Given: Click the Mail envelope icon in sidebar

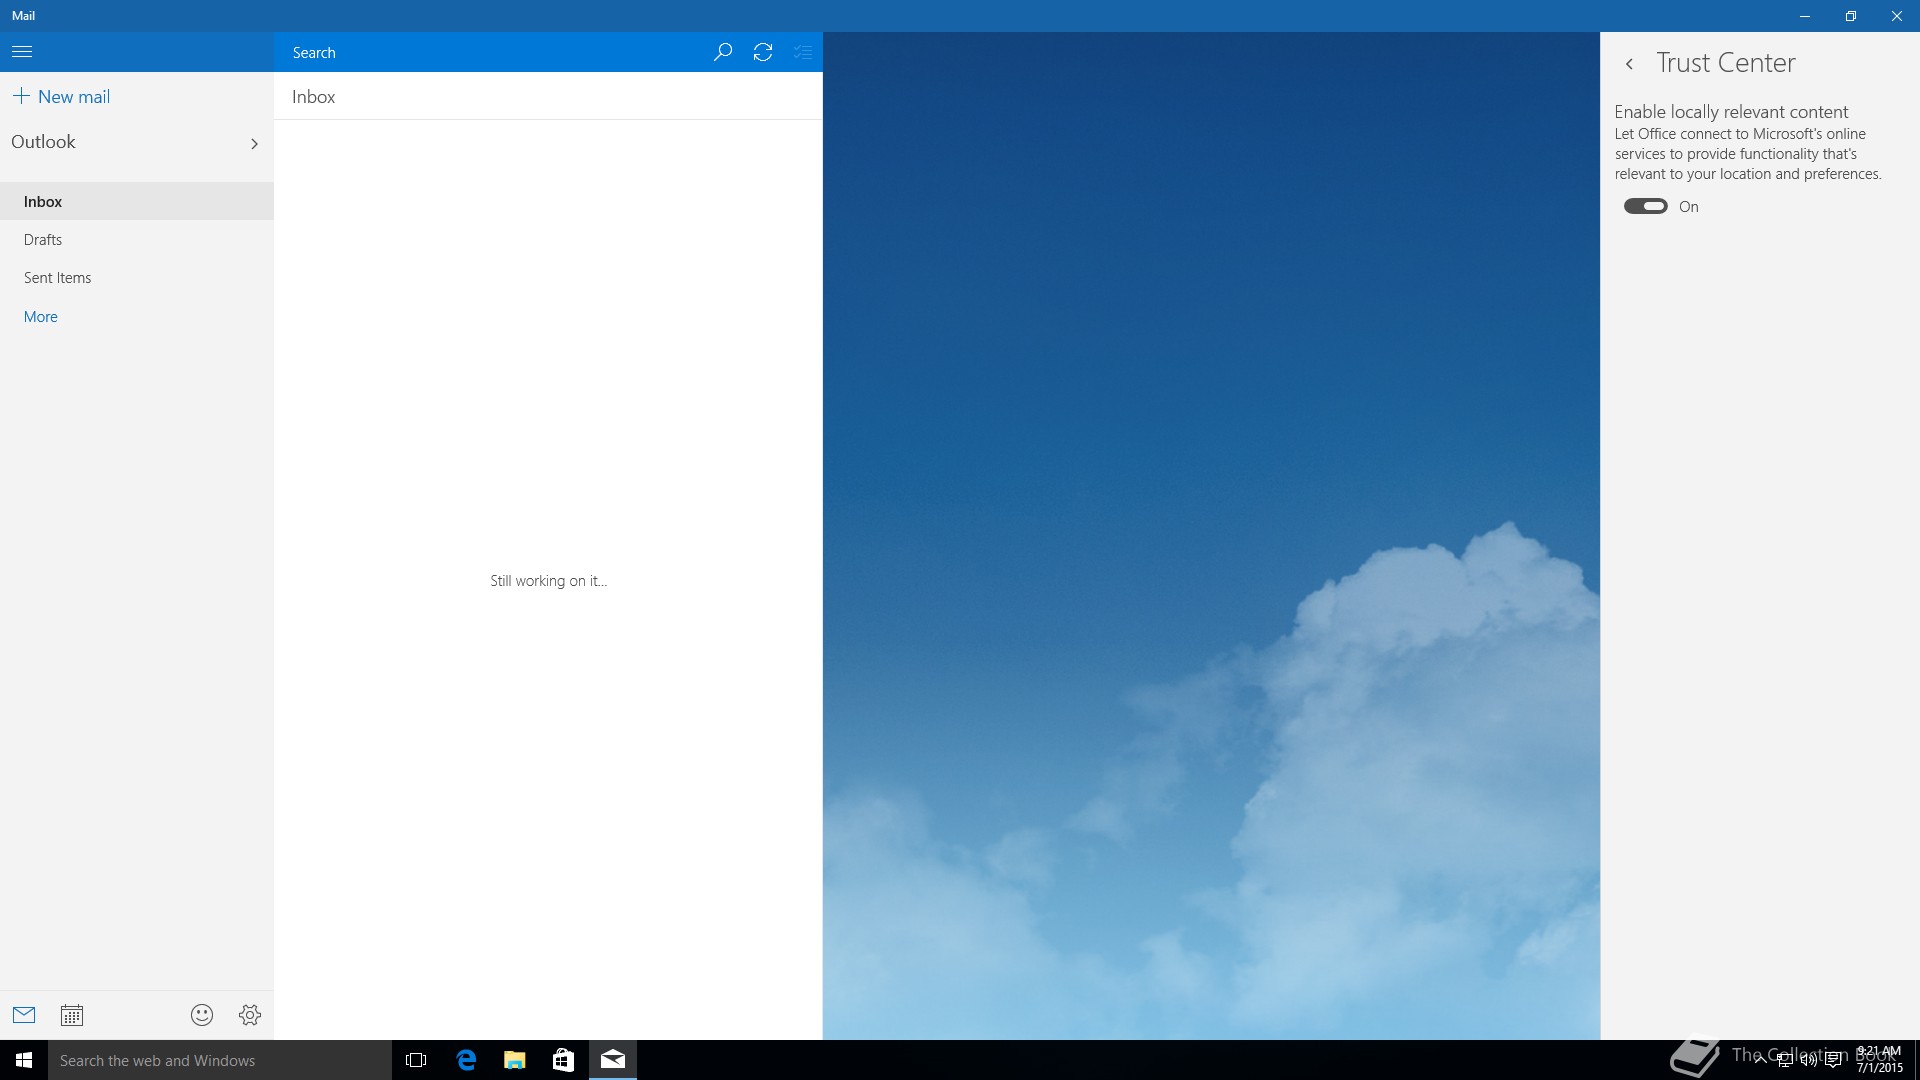Looking at the screenshot, I should [x=24, y=1015].
